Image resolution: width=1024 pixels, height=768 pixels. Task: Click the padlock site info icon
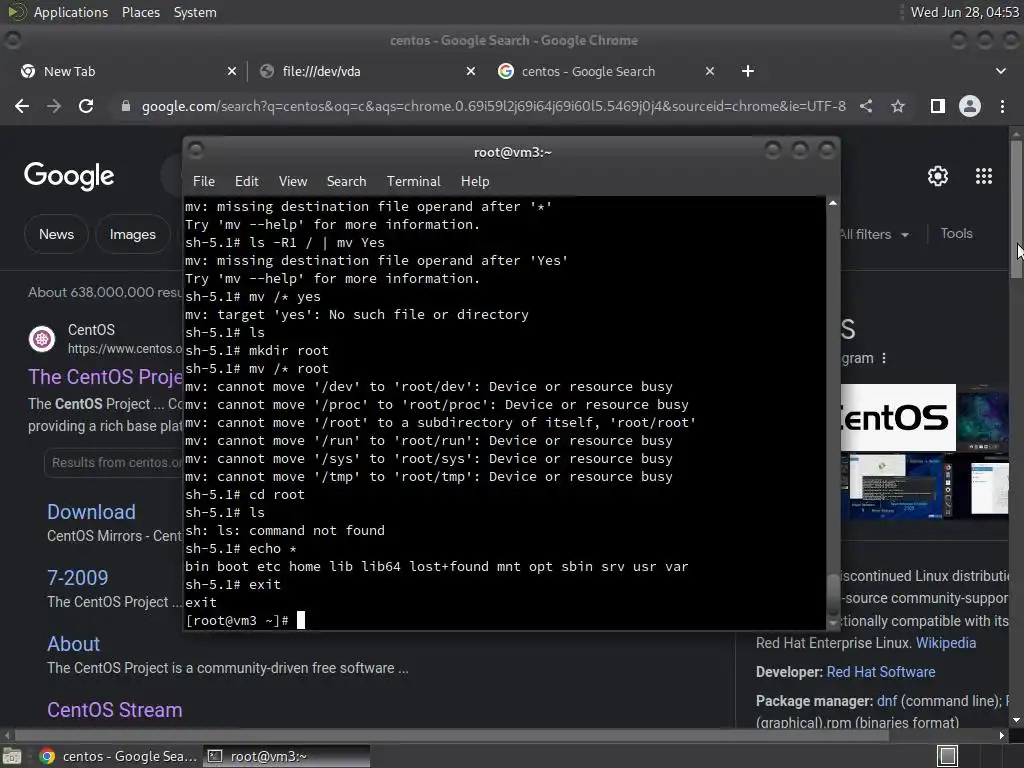pyautogui.click(x=126, y=106)
